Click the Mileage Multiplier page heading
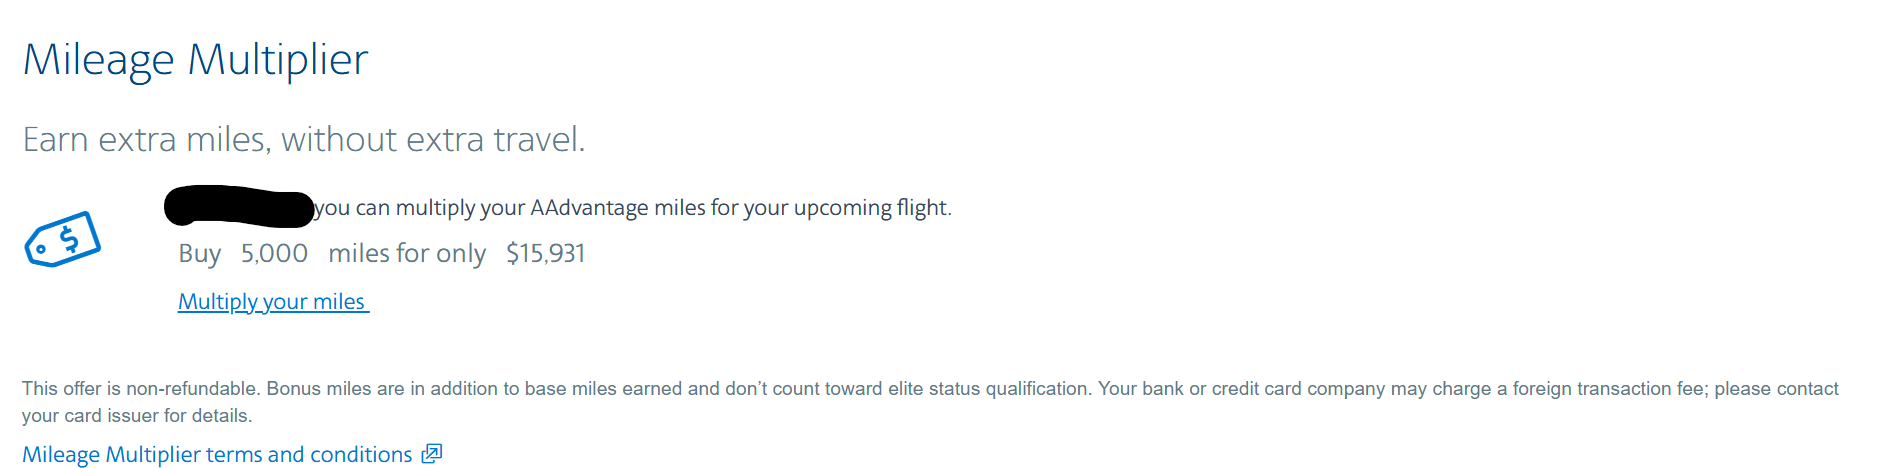Screen dimensions: 1904x468 196,60
